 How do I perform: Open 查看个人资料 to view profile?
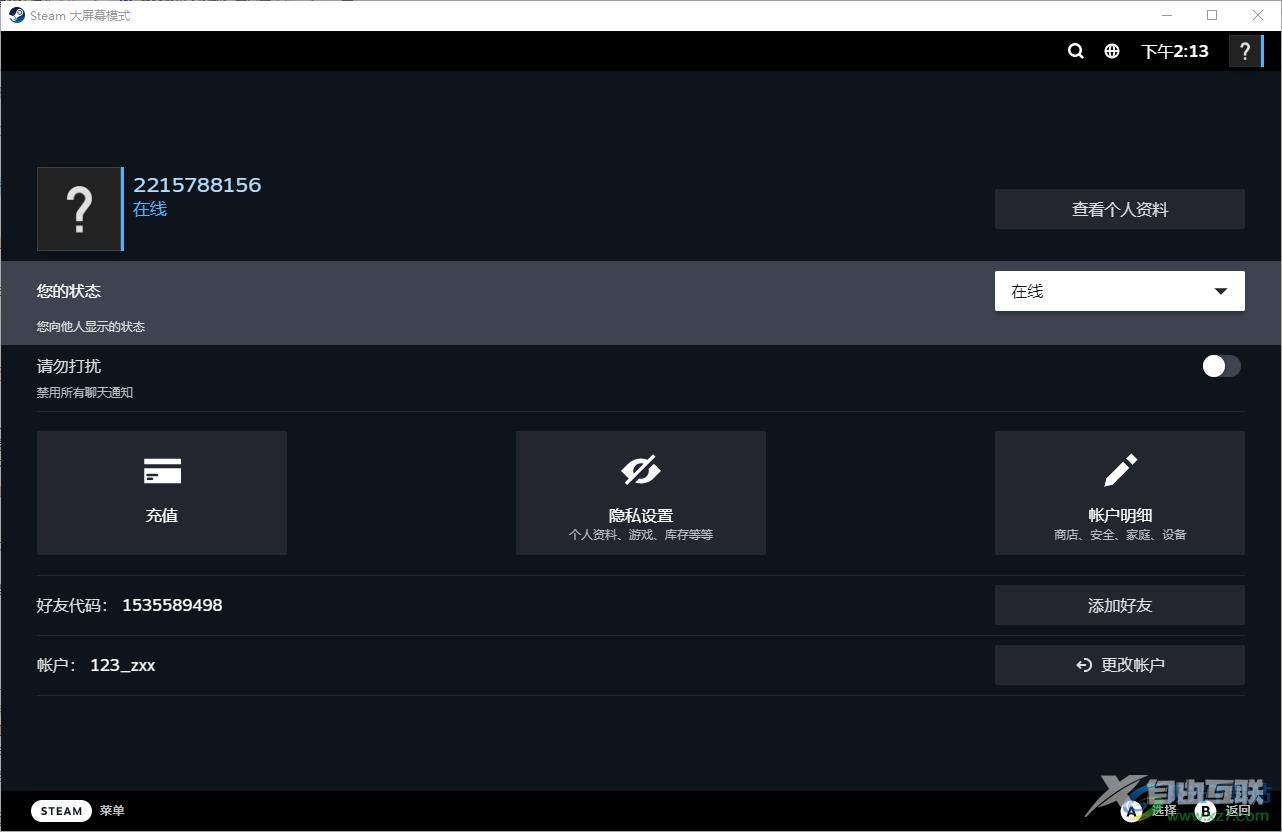[x=1120, y=209]
